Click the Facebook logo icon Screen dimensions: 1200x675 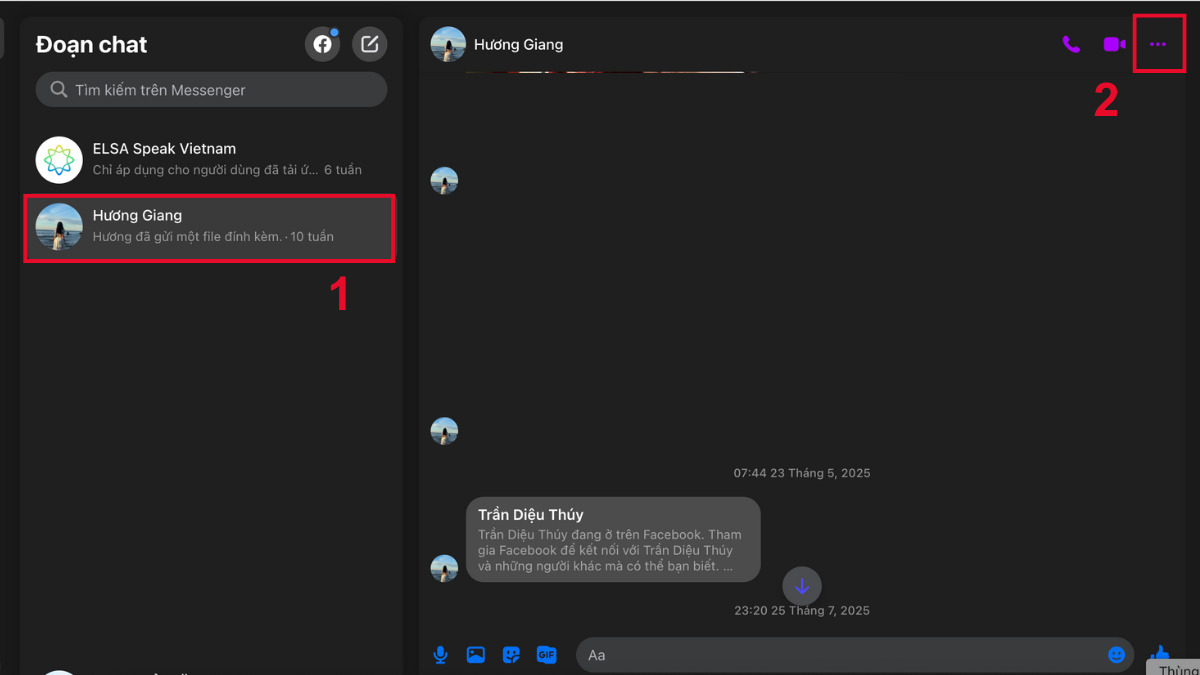pyautogui.click(x=322, y=44)
